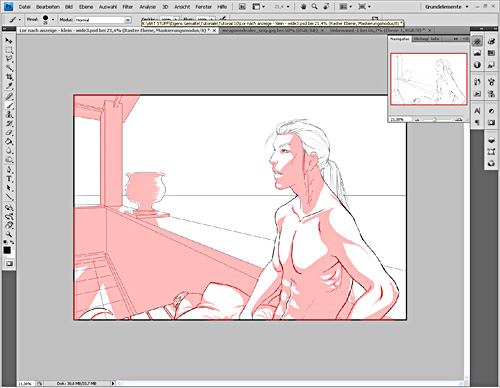The width and height of the screenshot is (500, 388).
Task: Open the Character panel icon
Action: pyautogui.click(x=477, y=111)
